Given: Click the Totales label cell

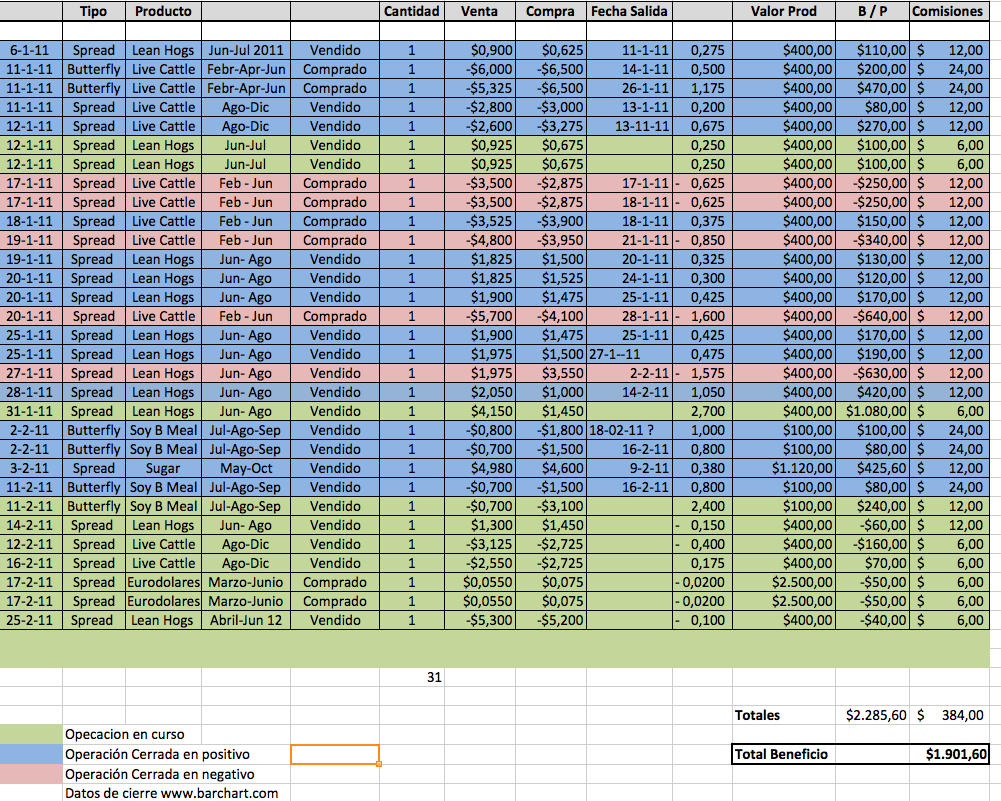Looking at the screenshot, I should click(x=783, y=715).
